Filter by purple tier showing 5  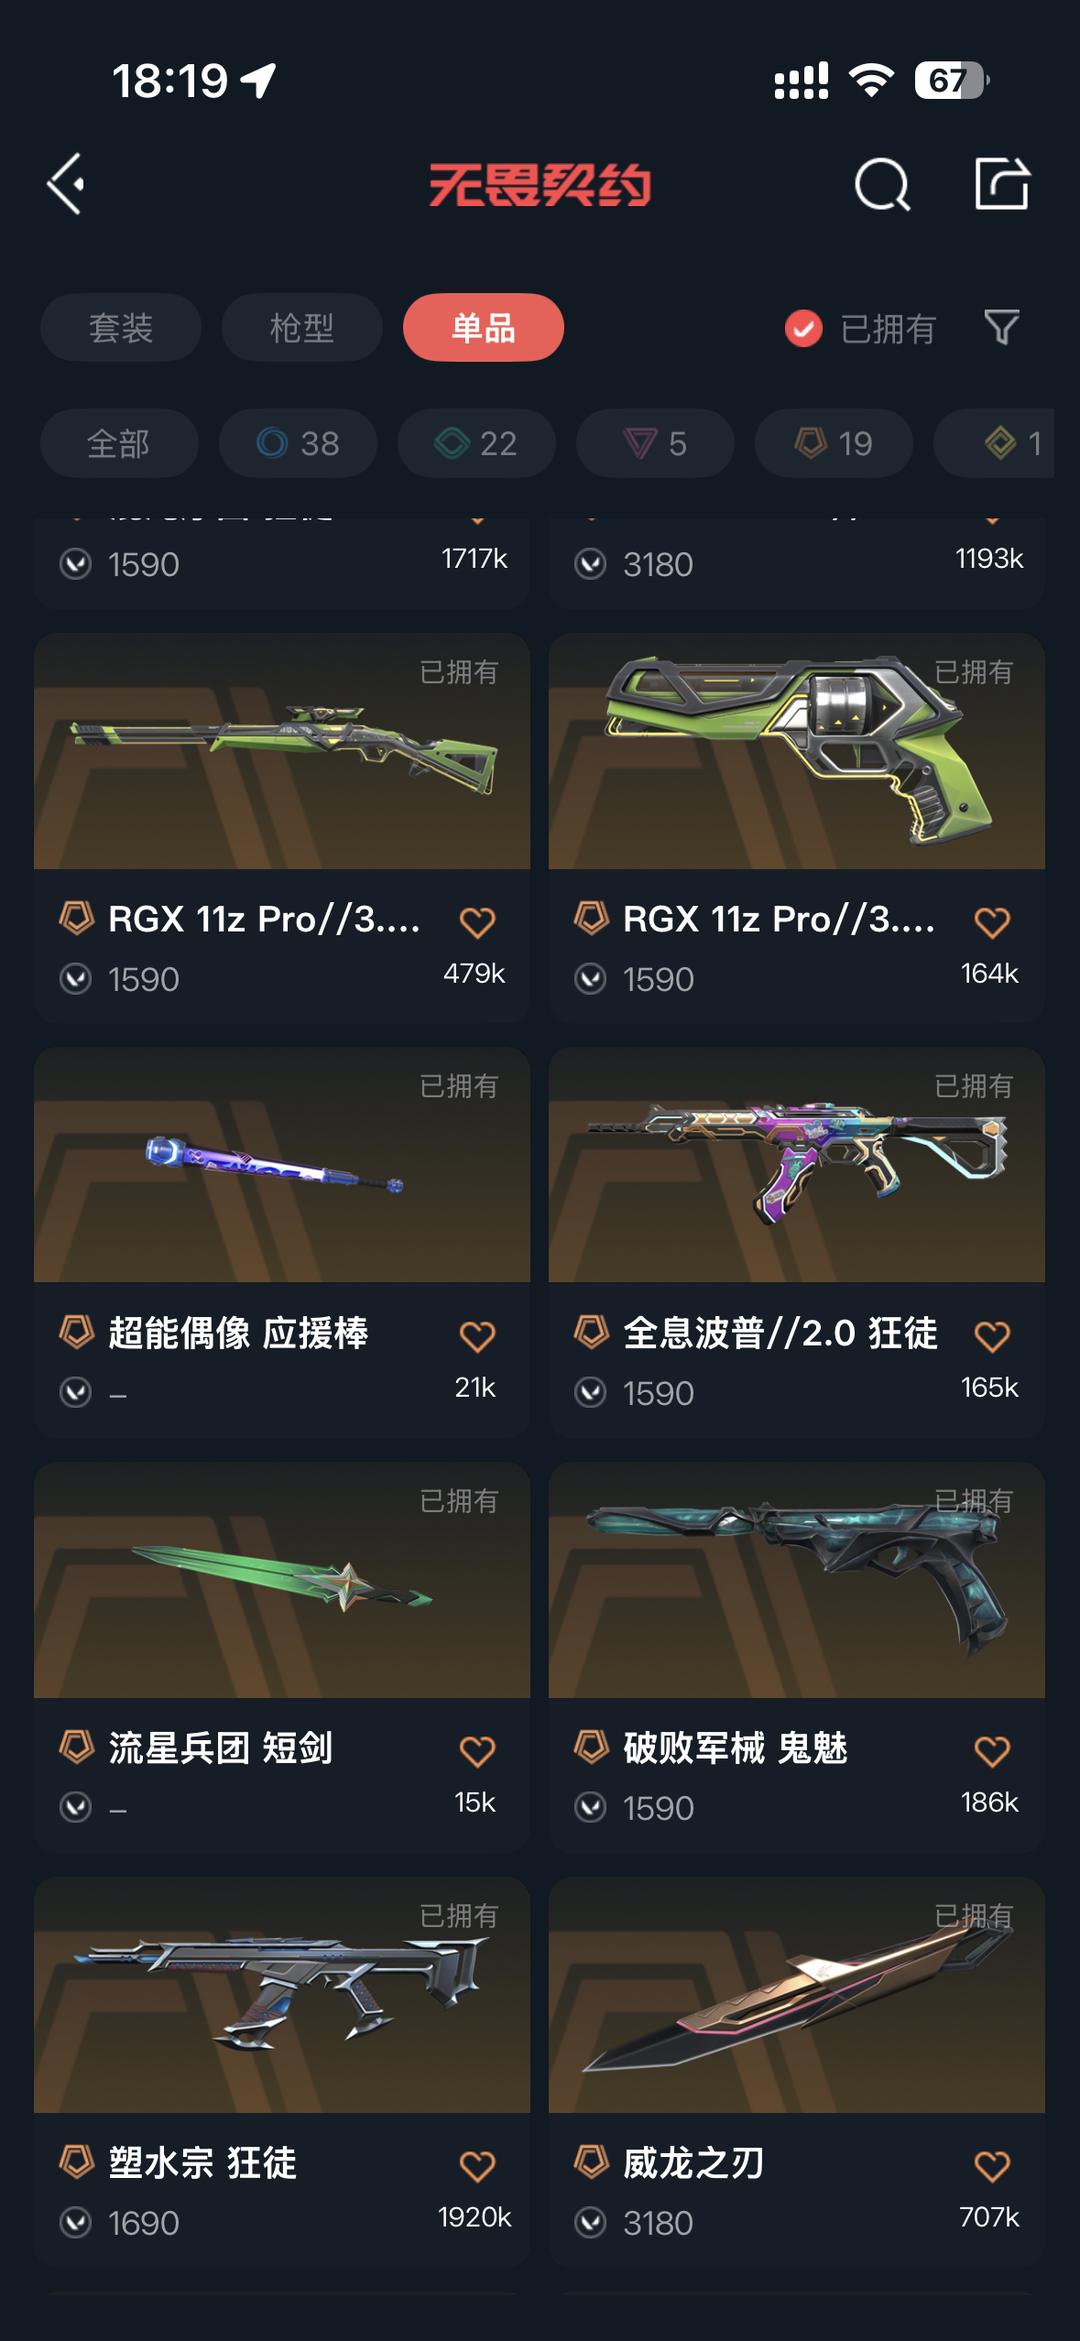[655, 443]
